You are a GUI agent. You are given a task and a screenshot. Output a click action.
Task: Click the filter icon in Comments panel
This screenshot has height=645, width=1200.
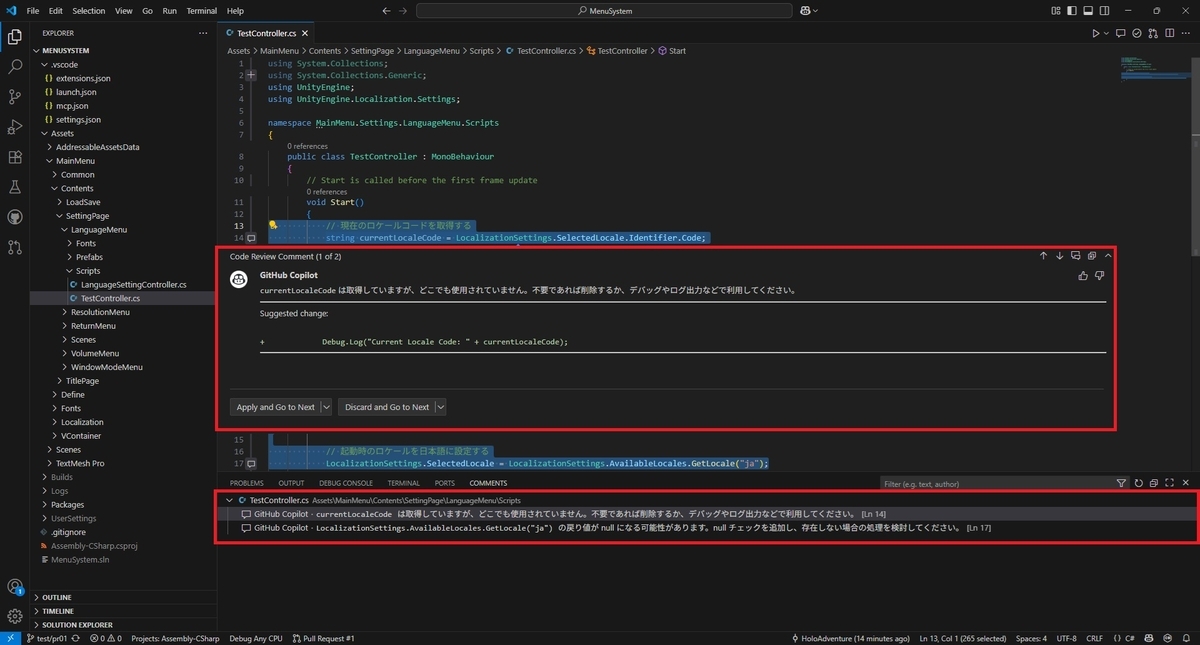click(x=1121, y=482)
